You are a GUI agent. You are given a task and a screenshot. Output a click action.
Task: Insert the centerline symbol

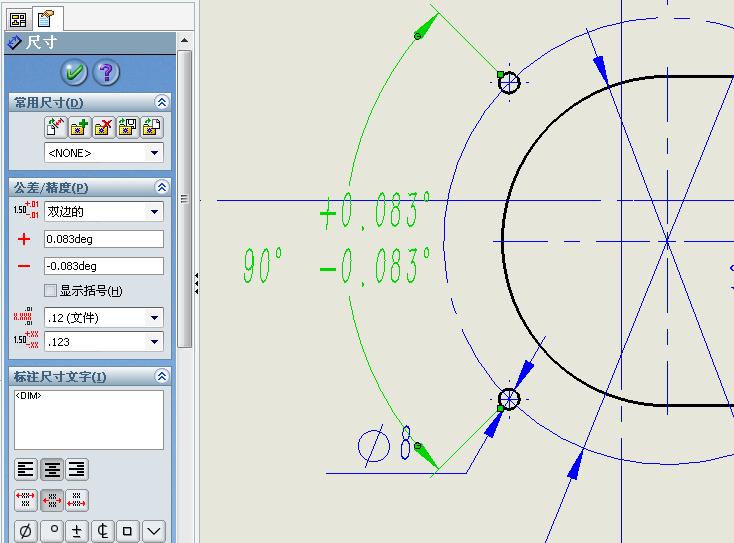click(x=103, y=531)
